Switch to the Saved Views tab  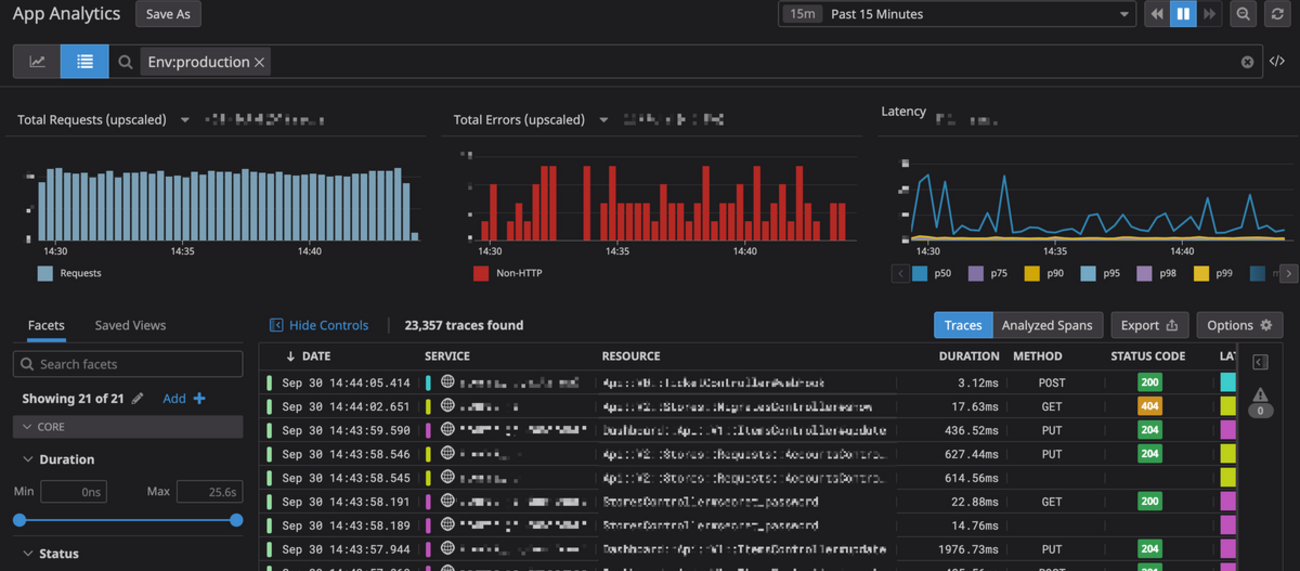[130, 325]
